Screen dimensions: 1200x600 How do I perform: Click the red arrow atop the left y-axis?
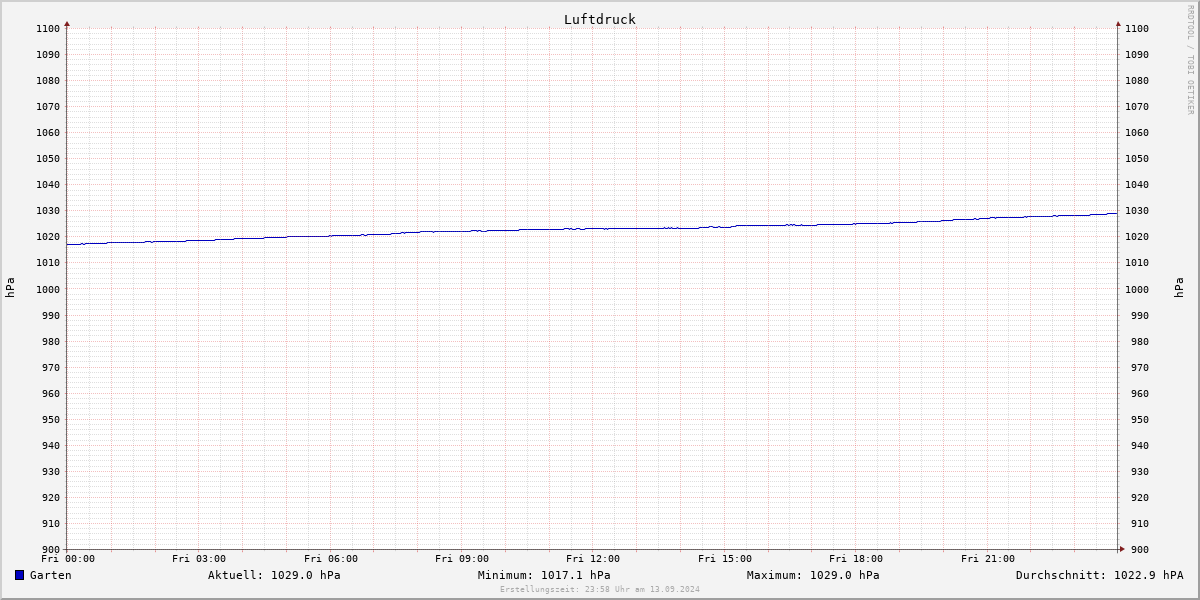pos(67,23)
